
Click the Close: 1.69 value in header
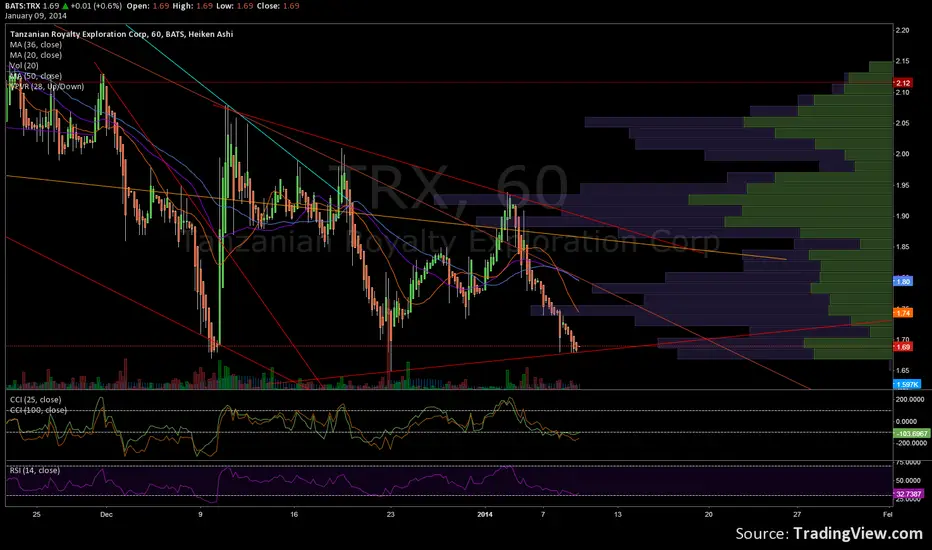click(x=278, y=6)
